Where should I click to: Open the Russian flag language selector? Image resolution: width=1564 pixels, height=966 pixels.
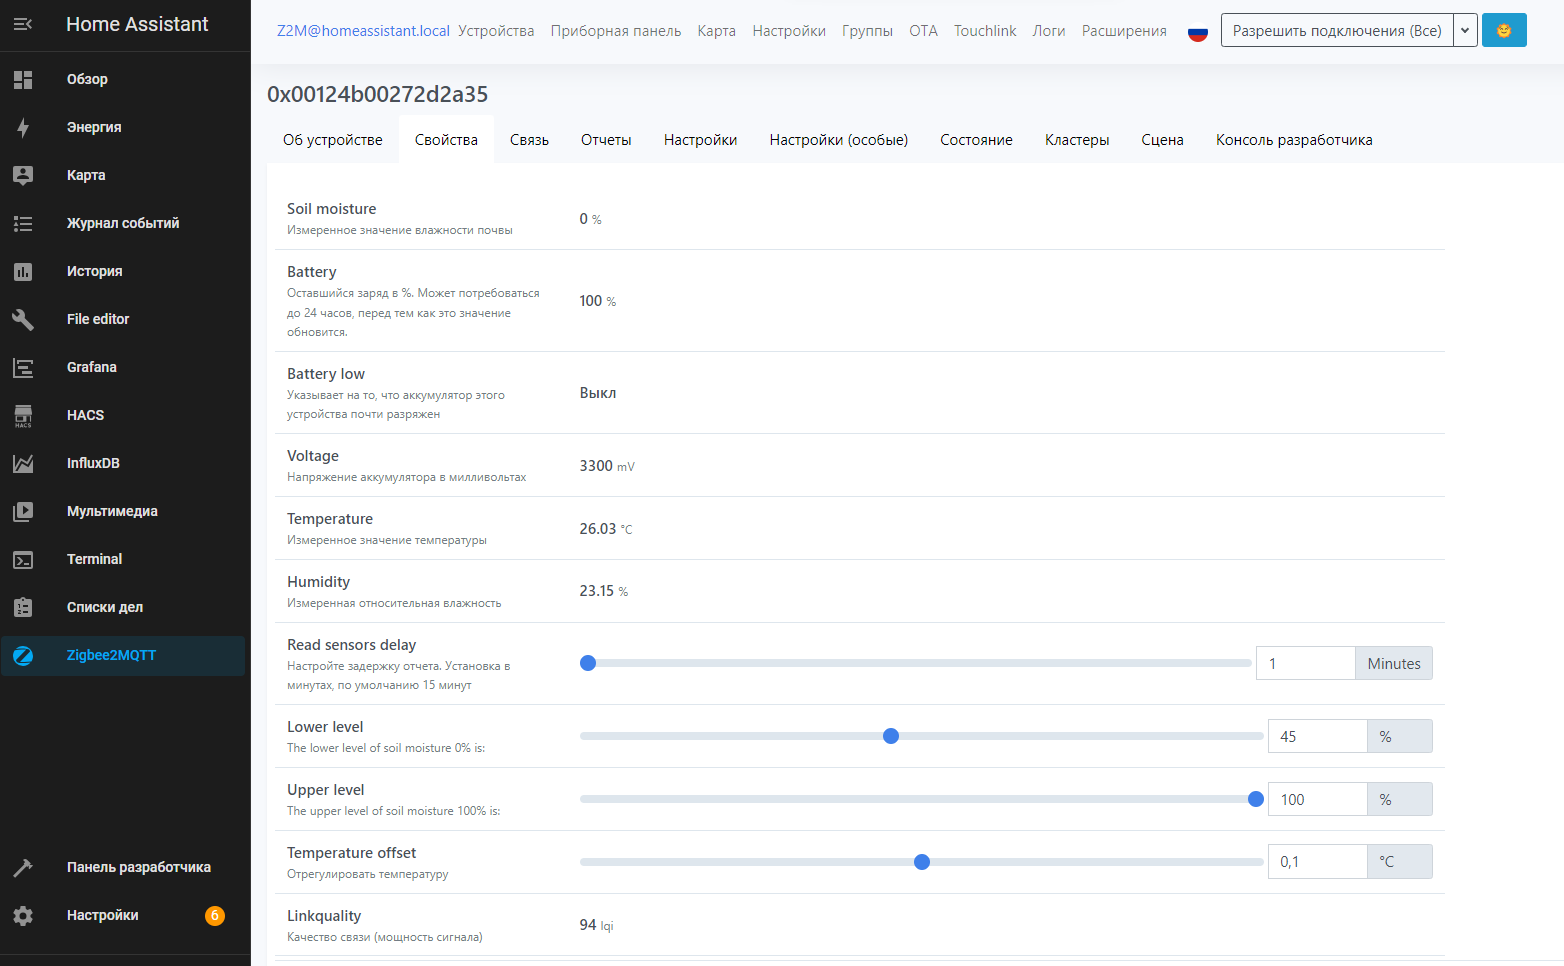pos(1197,32)
